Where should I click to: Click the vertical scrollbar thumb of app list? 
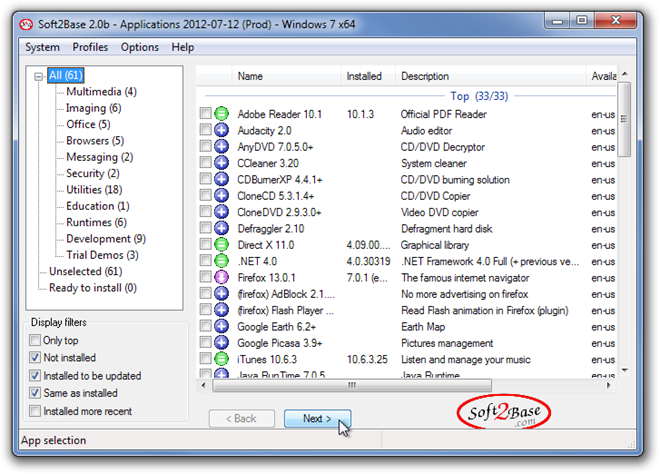624,120
